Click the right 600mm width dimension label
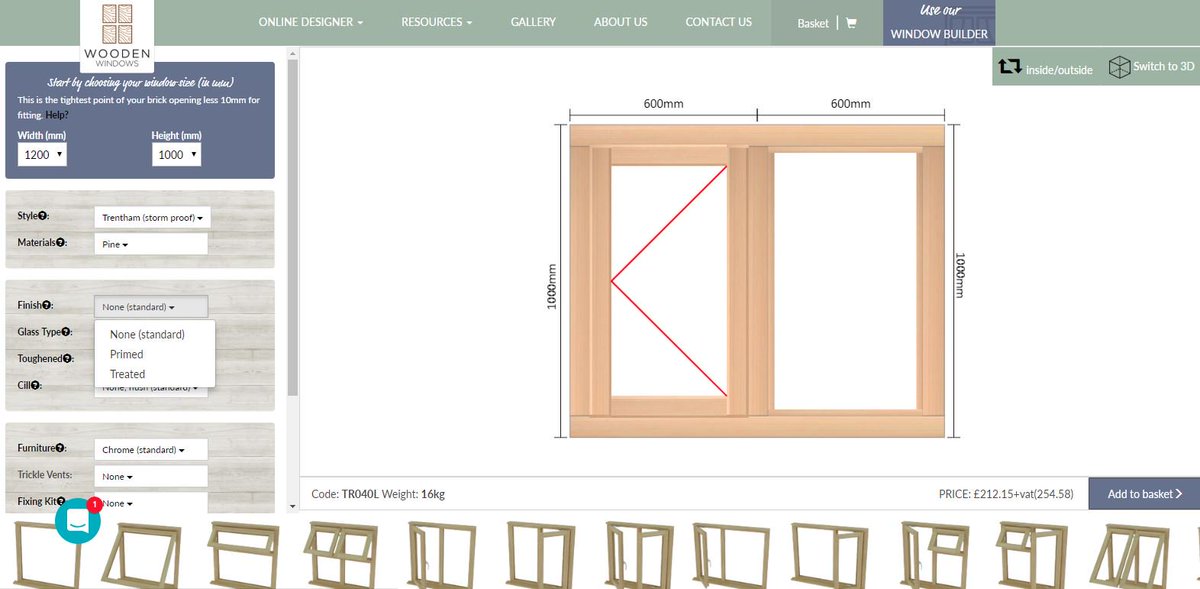Viewport: 1200px width, 589px height. click(x=851, y=104)
